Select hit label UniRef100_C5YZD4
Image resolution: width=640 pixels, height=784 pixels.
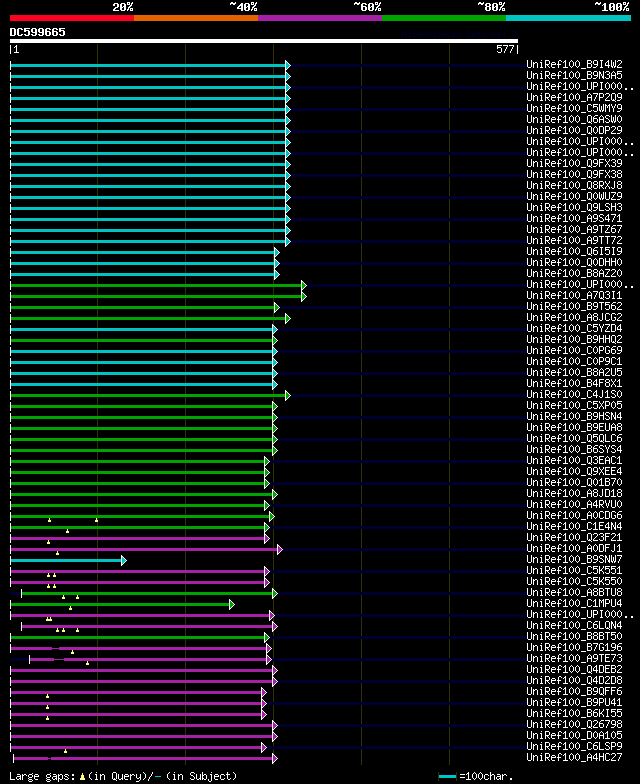click(x=574, y=328)
